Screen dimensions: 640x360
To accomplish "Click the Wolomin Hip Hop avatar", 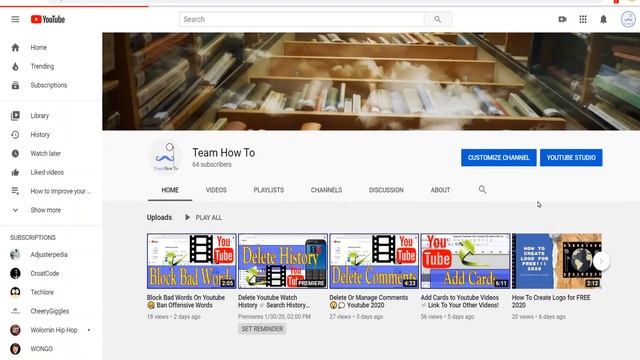I will pyautogui.click(x=15, y=330).
